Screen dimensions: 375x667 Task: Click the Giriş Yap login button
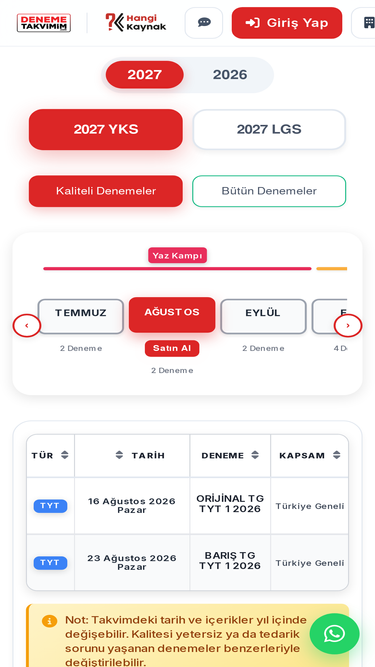(287, 23)
